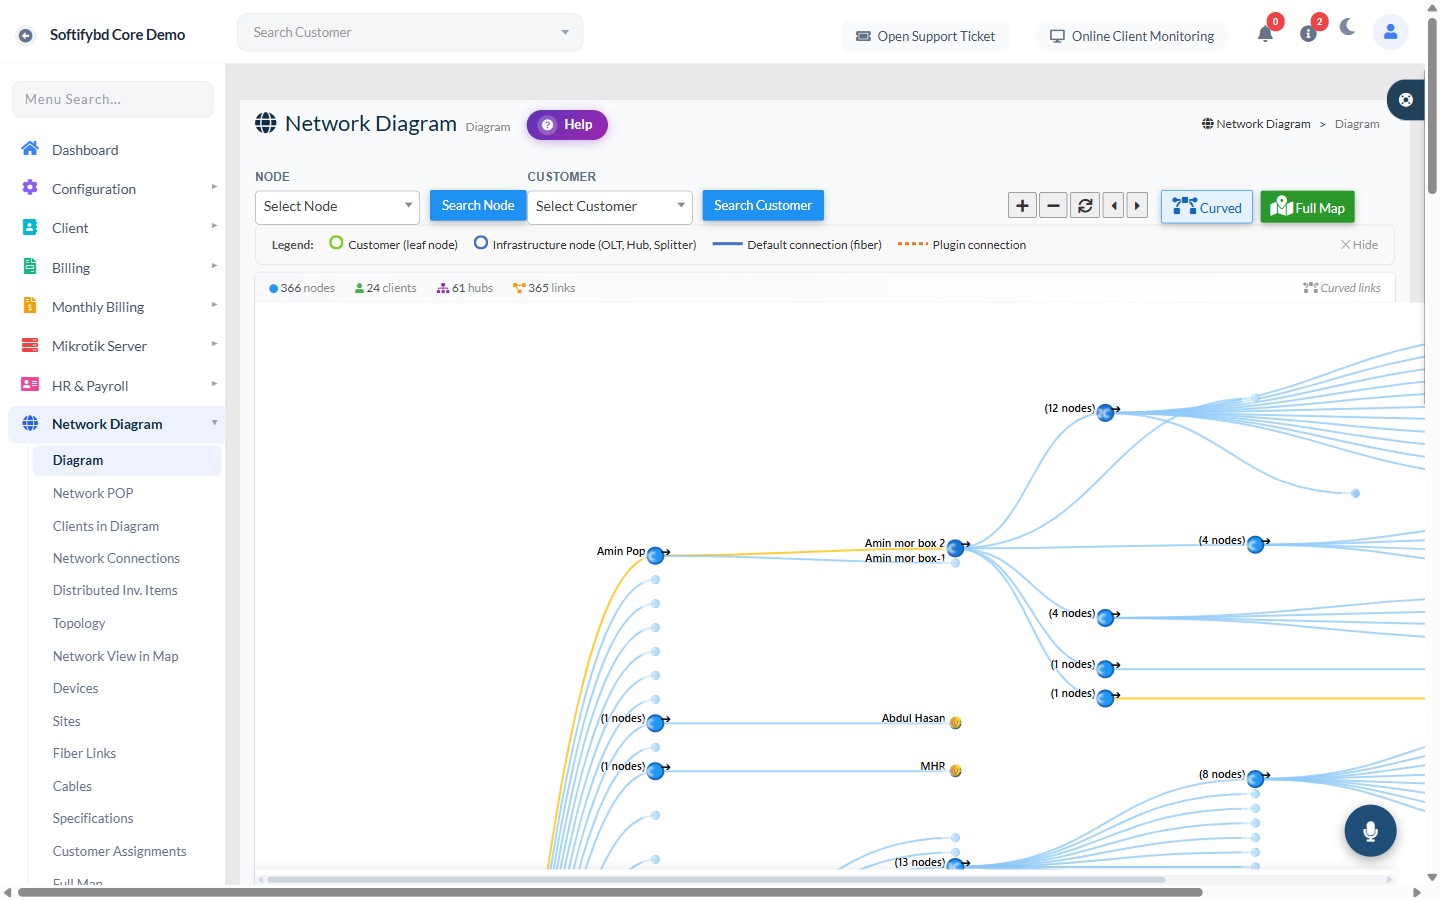
Task: Click the Configuration gear icon
Action: point(30,188)
